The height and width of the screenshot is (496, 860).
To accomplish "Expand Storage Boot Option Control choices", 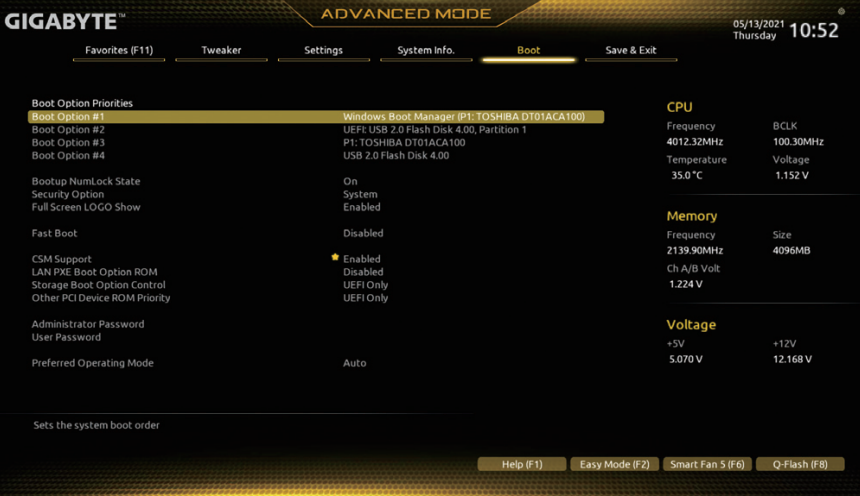I will 365,285.
